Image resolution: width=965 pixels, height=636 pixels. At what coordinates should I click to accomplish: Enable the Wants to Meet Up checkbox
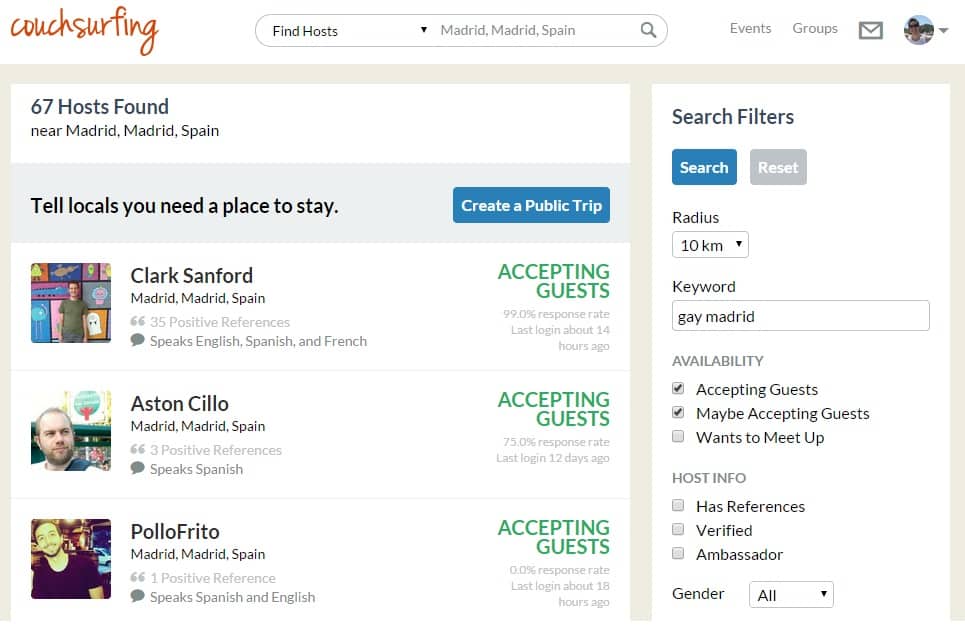(x=678, y=437)
